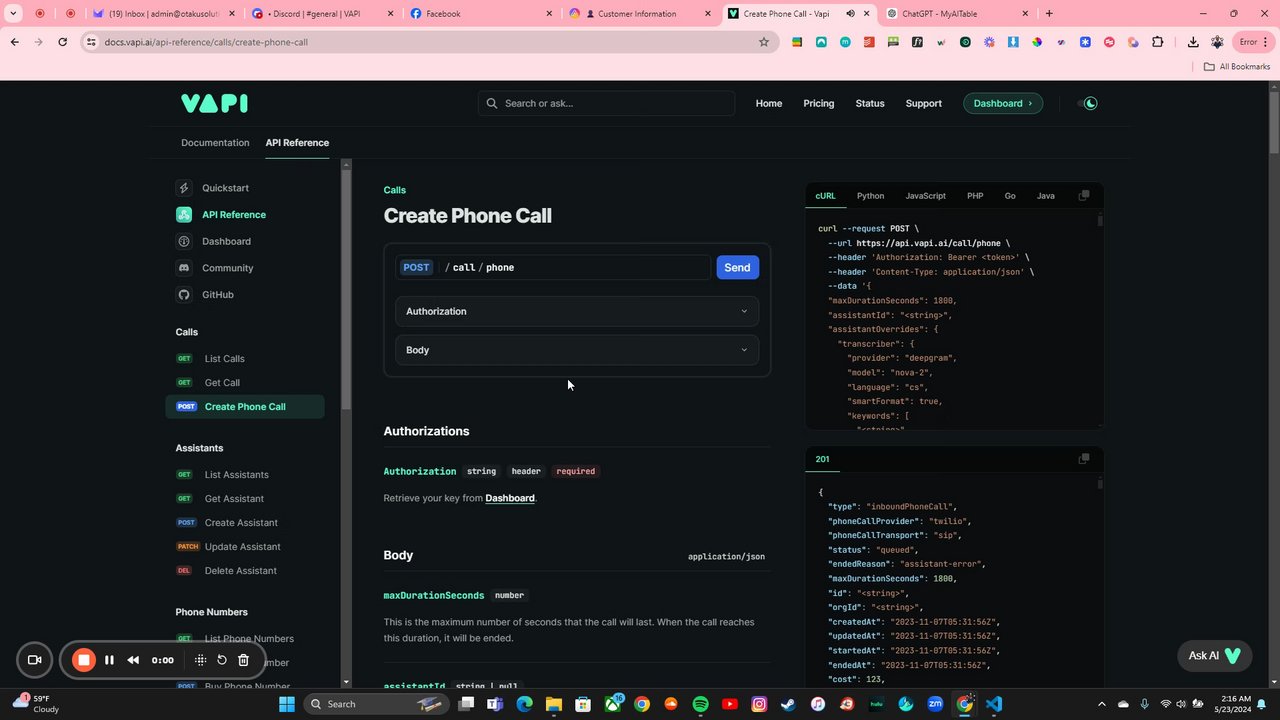Viewport: 1280px width, 720px height.
Task: Click the sidebar vertical scrollbar
Action: [347, 290]
